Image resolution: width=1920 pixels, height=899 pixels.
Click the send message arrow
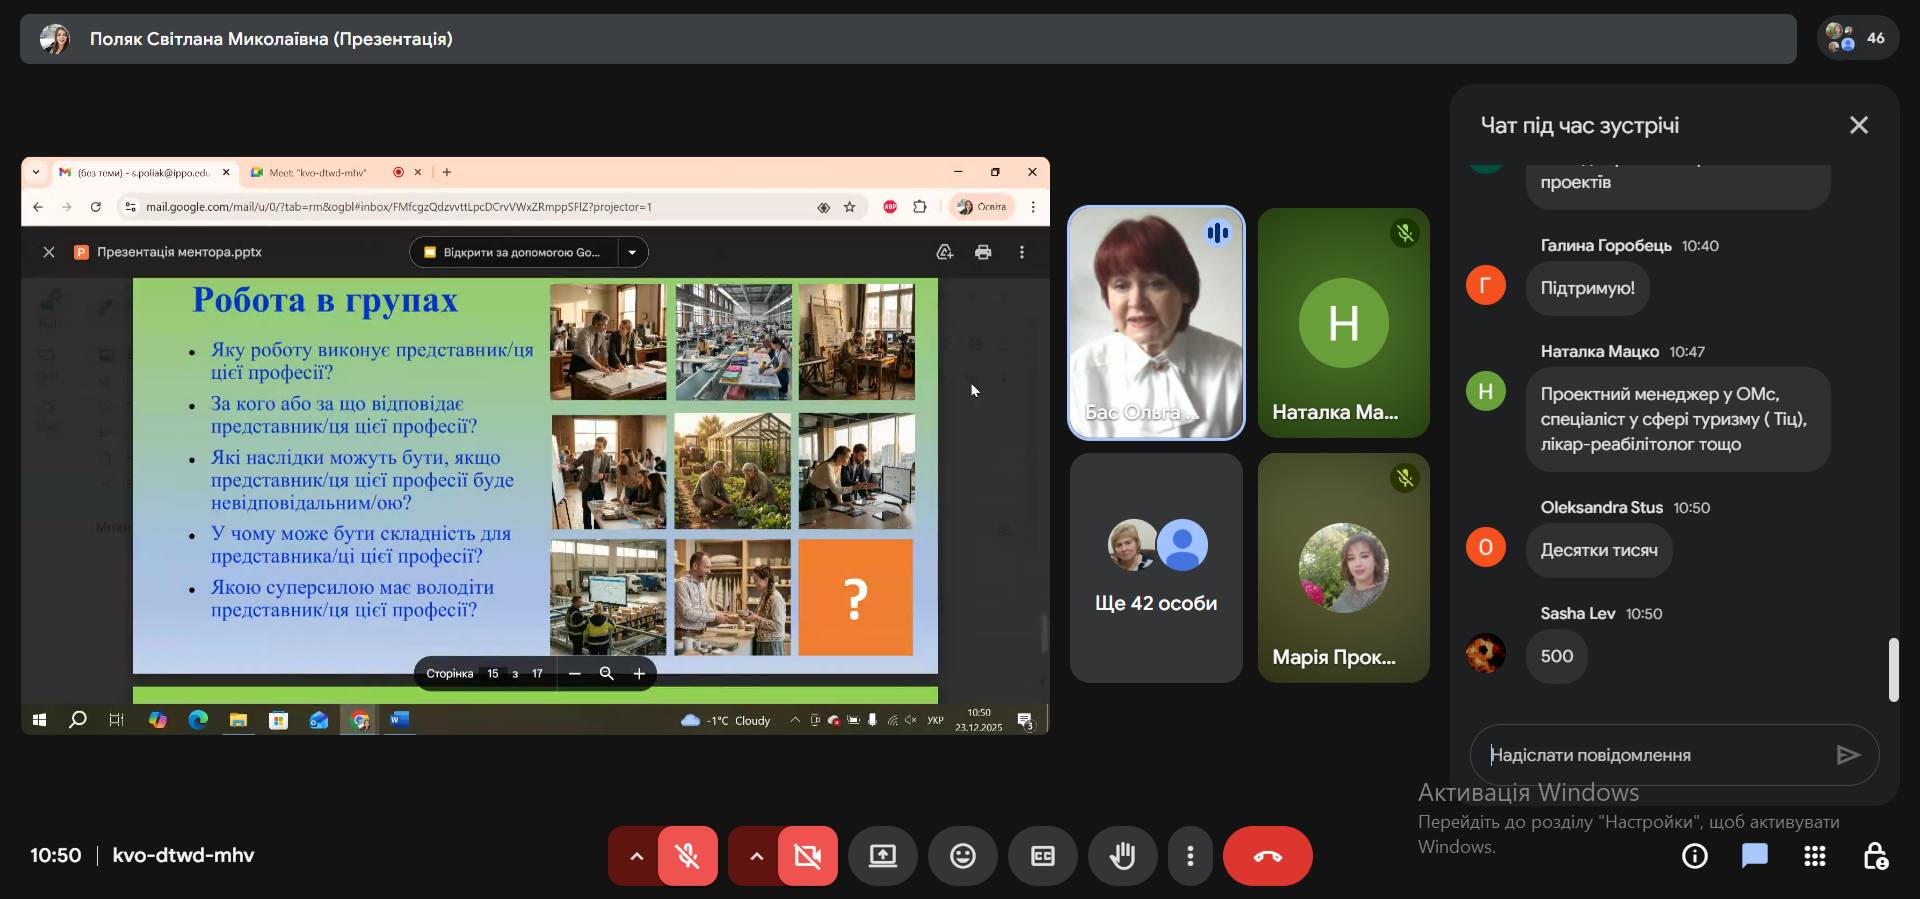click(x=1847, y=755)
